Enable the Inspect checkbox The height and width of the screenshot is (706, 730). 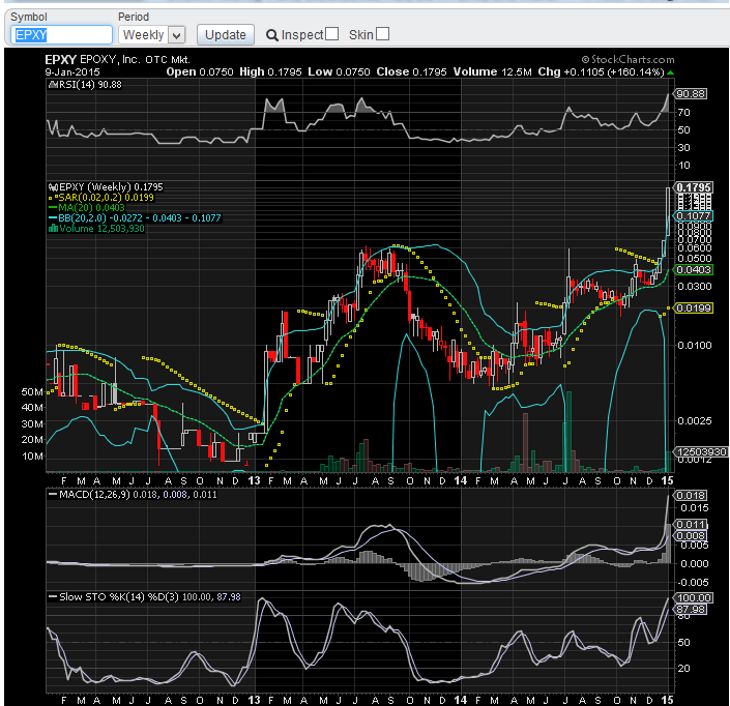point(331,34)
